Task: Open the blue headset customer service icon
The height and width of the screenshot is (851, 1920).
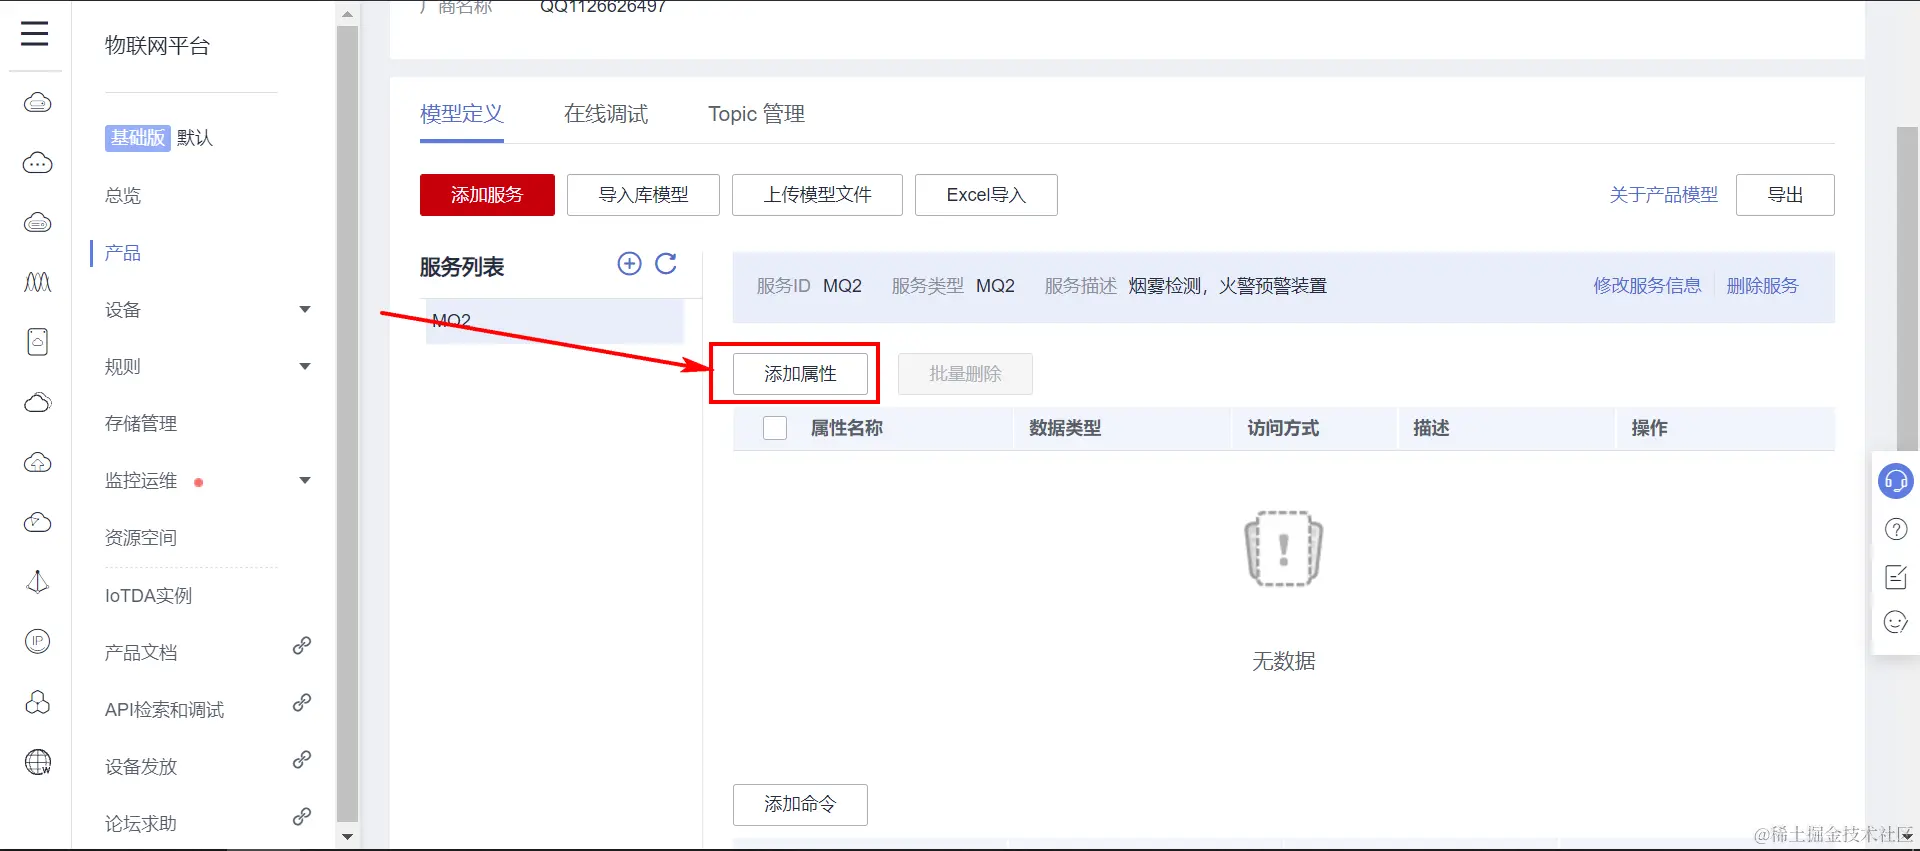Action: 1896,481
